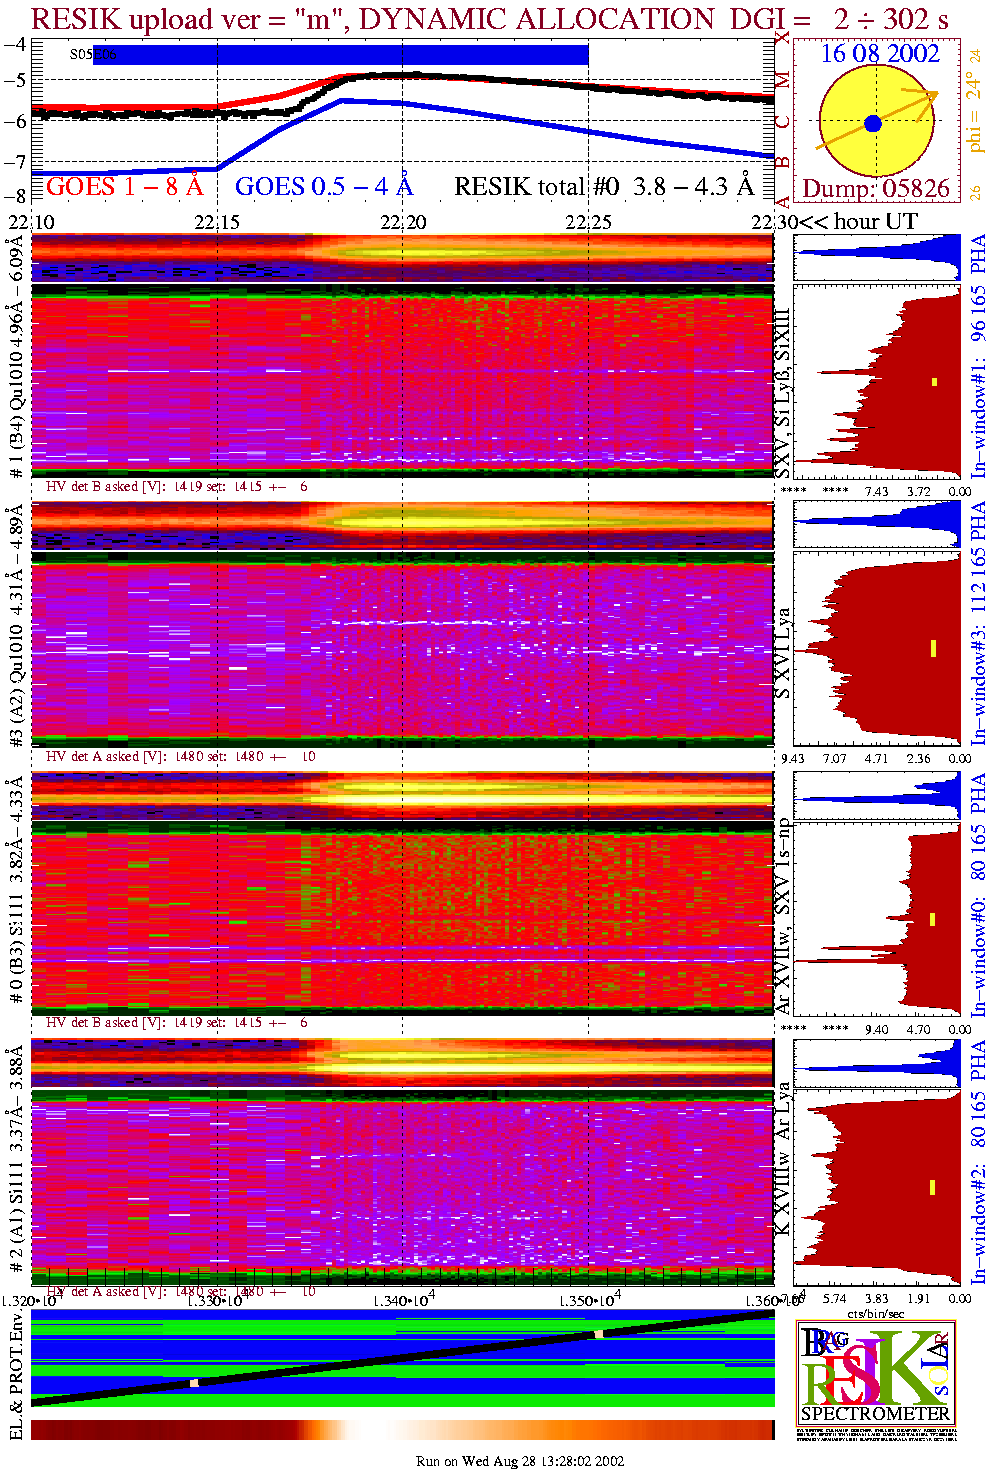Click the blue dot on the solar disk
The image size is (1004, 1476).
[x=872, y=123]
